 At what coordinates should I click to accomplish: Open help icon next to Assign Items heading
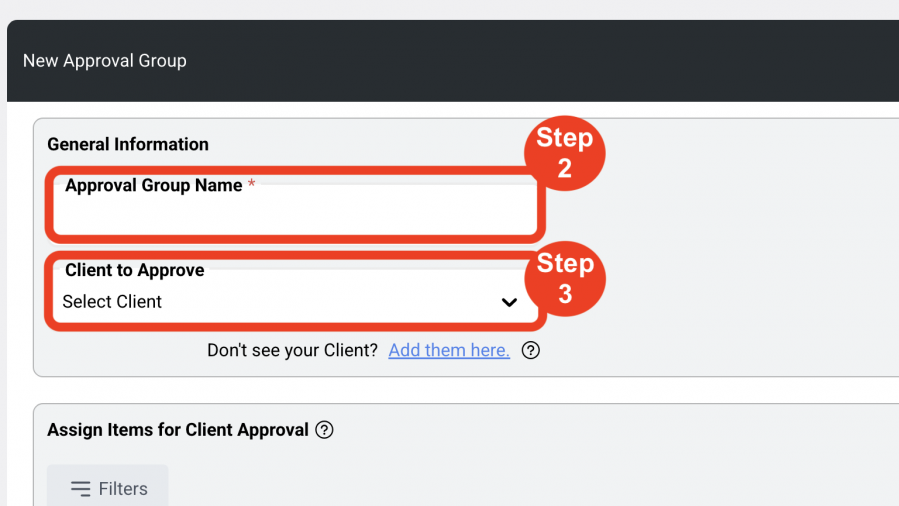click(x=324, y=430)
